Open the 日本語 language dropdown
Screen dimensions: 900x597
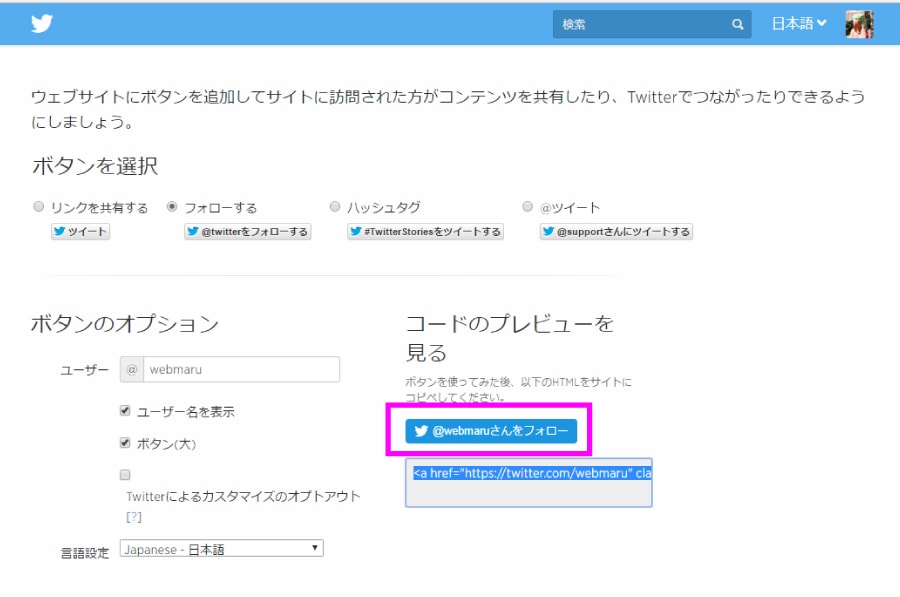point(798,24)
